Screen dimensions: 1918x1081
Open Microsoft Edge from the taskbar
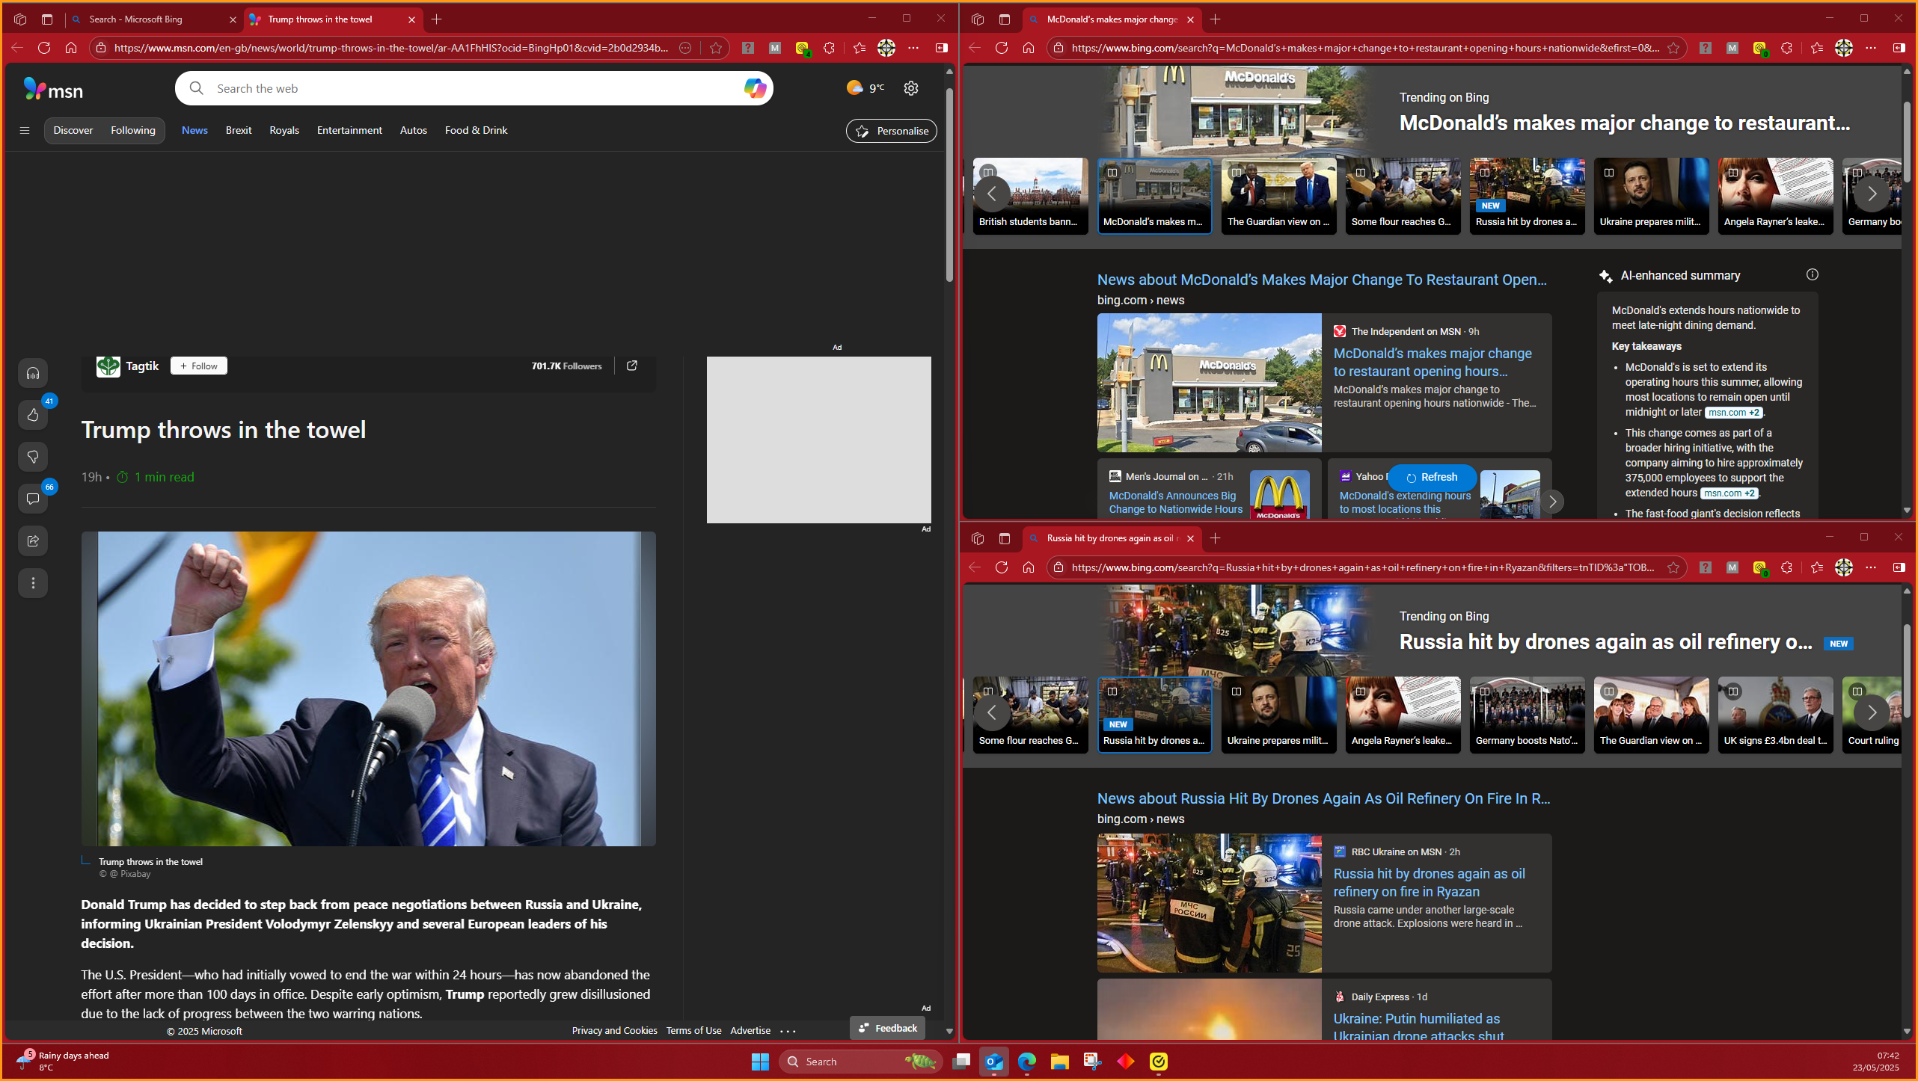coord(1027,1061)
